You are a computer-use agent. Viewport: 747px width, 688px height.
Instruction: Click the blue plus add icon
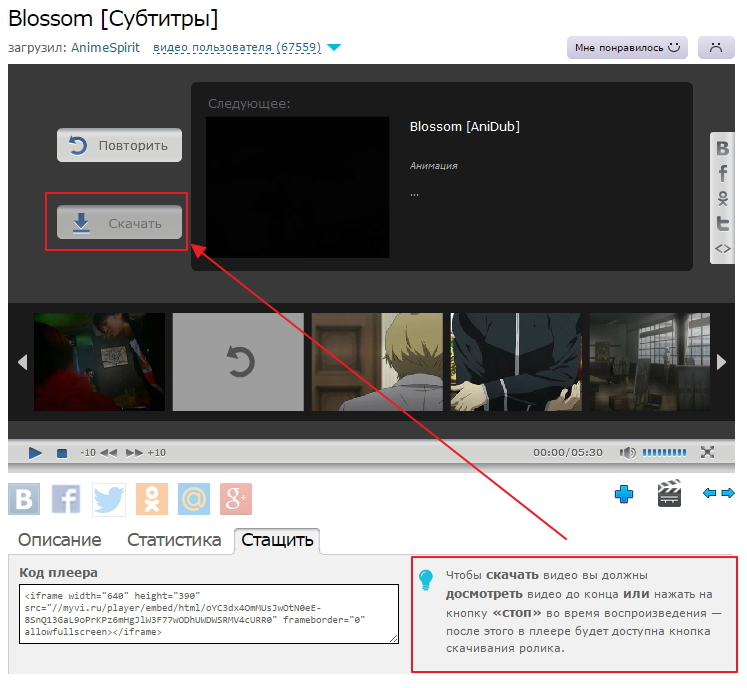[624, 493]
